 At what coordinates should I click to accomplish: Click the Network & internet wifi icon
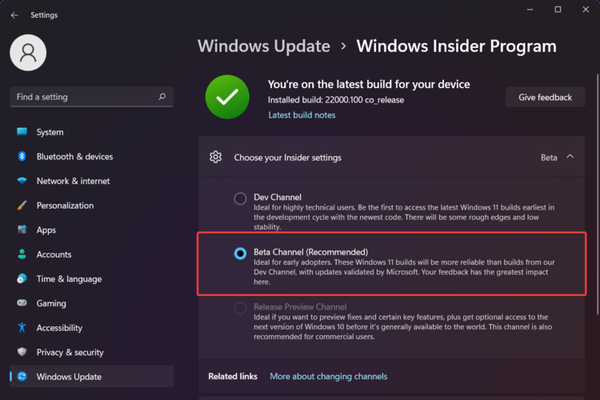coord(21,181)
